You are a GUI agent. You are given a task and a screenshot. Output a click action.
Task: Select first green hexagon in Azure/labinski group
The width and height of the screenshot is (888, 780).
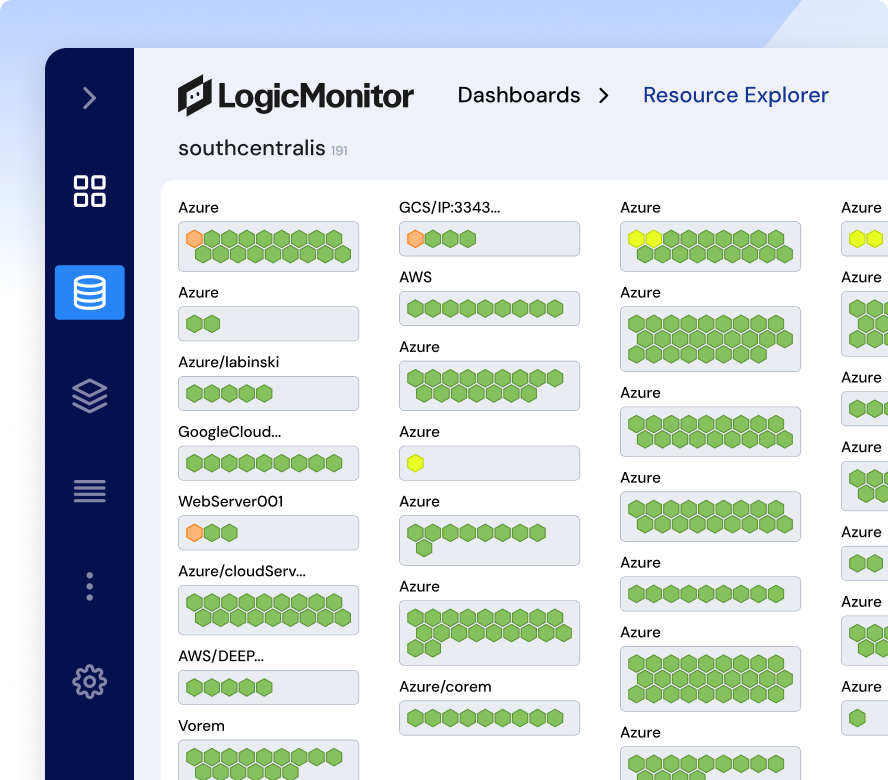[194, 394]
